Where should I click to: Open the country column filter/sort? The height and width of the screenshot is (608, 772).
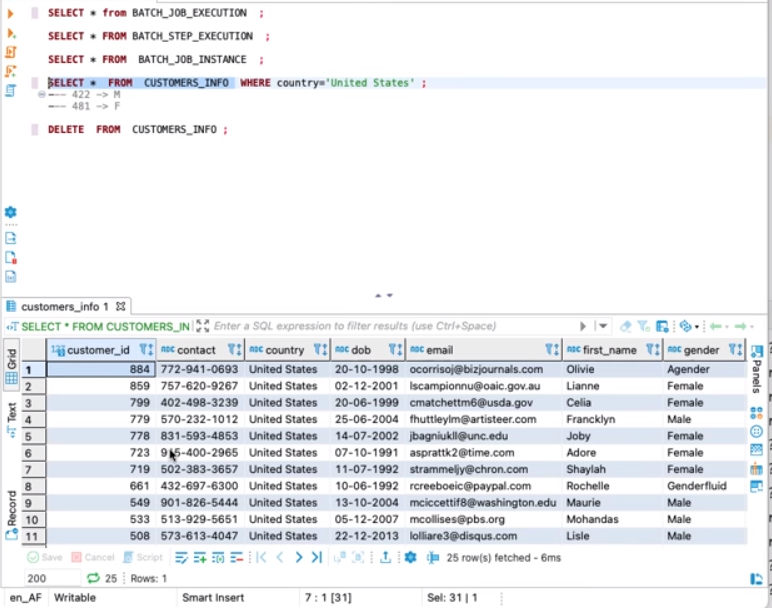coord(321,350)
